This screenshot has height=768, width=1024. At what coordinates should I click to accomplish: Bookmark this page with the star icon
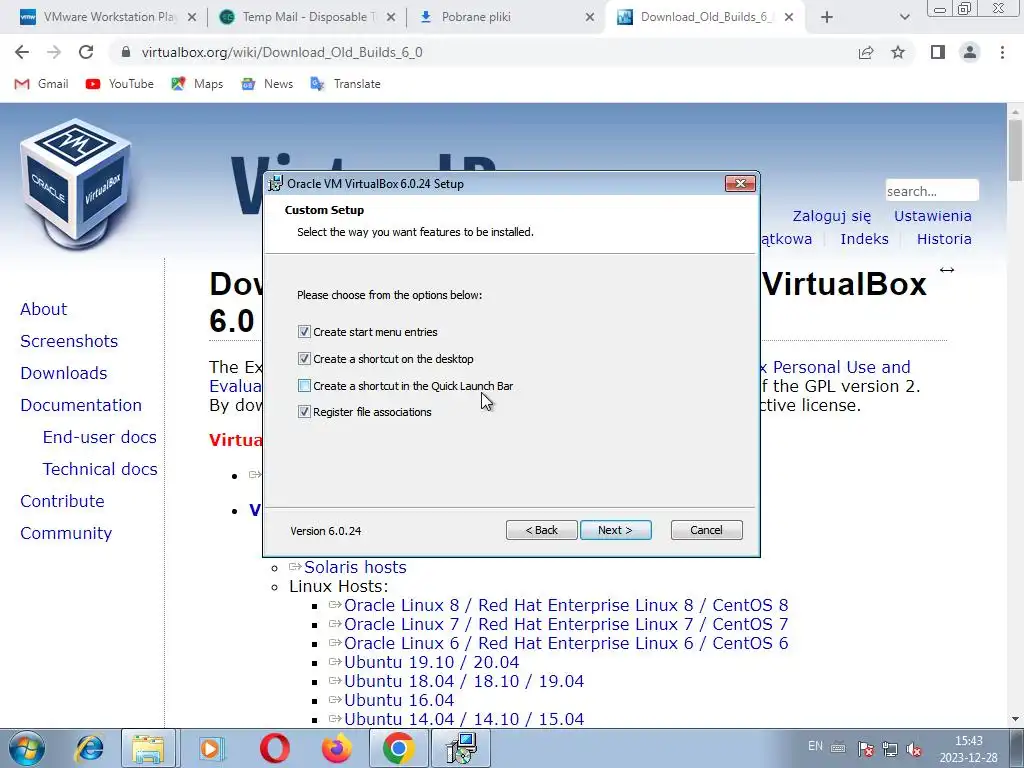tap(898, 52)
